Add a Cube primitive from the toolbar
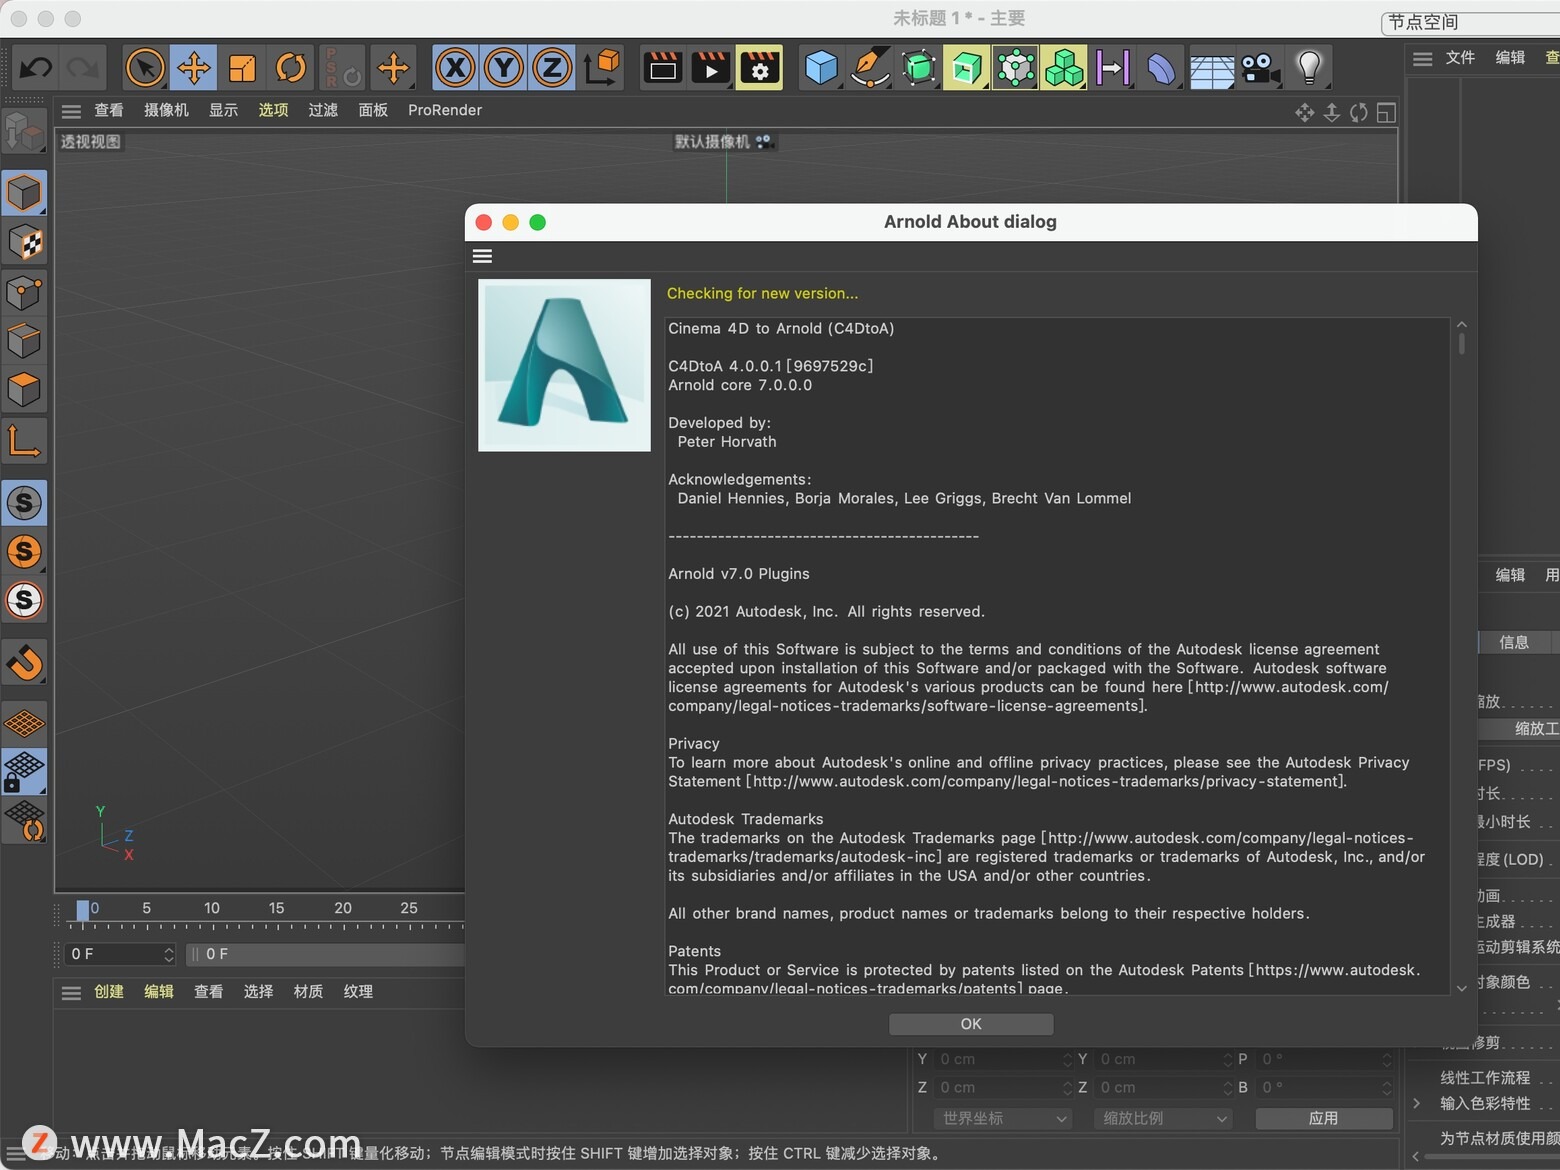 [x=820, y=67]
